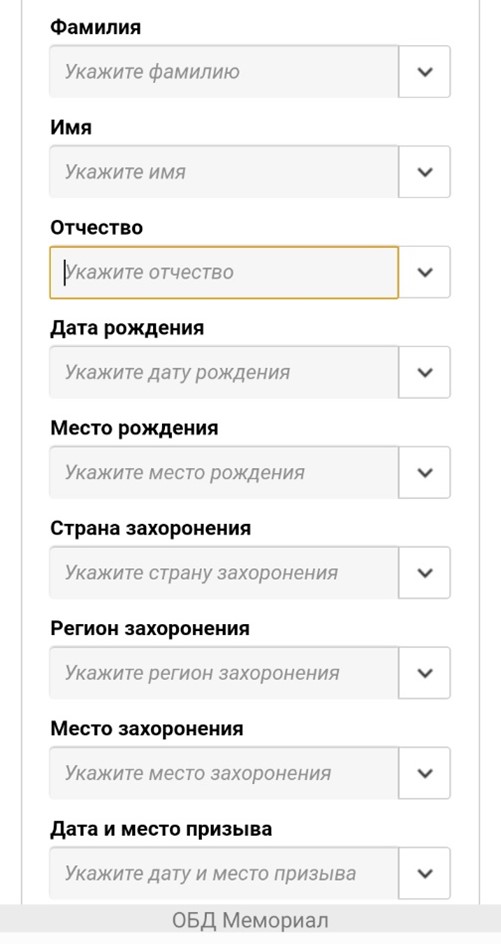Open the Фамилия dropdown arrow
Screen dimensions: 501x944
point(425,72)
